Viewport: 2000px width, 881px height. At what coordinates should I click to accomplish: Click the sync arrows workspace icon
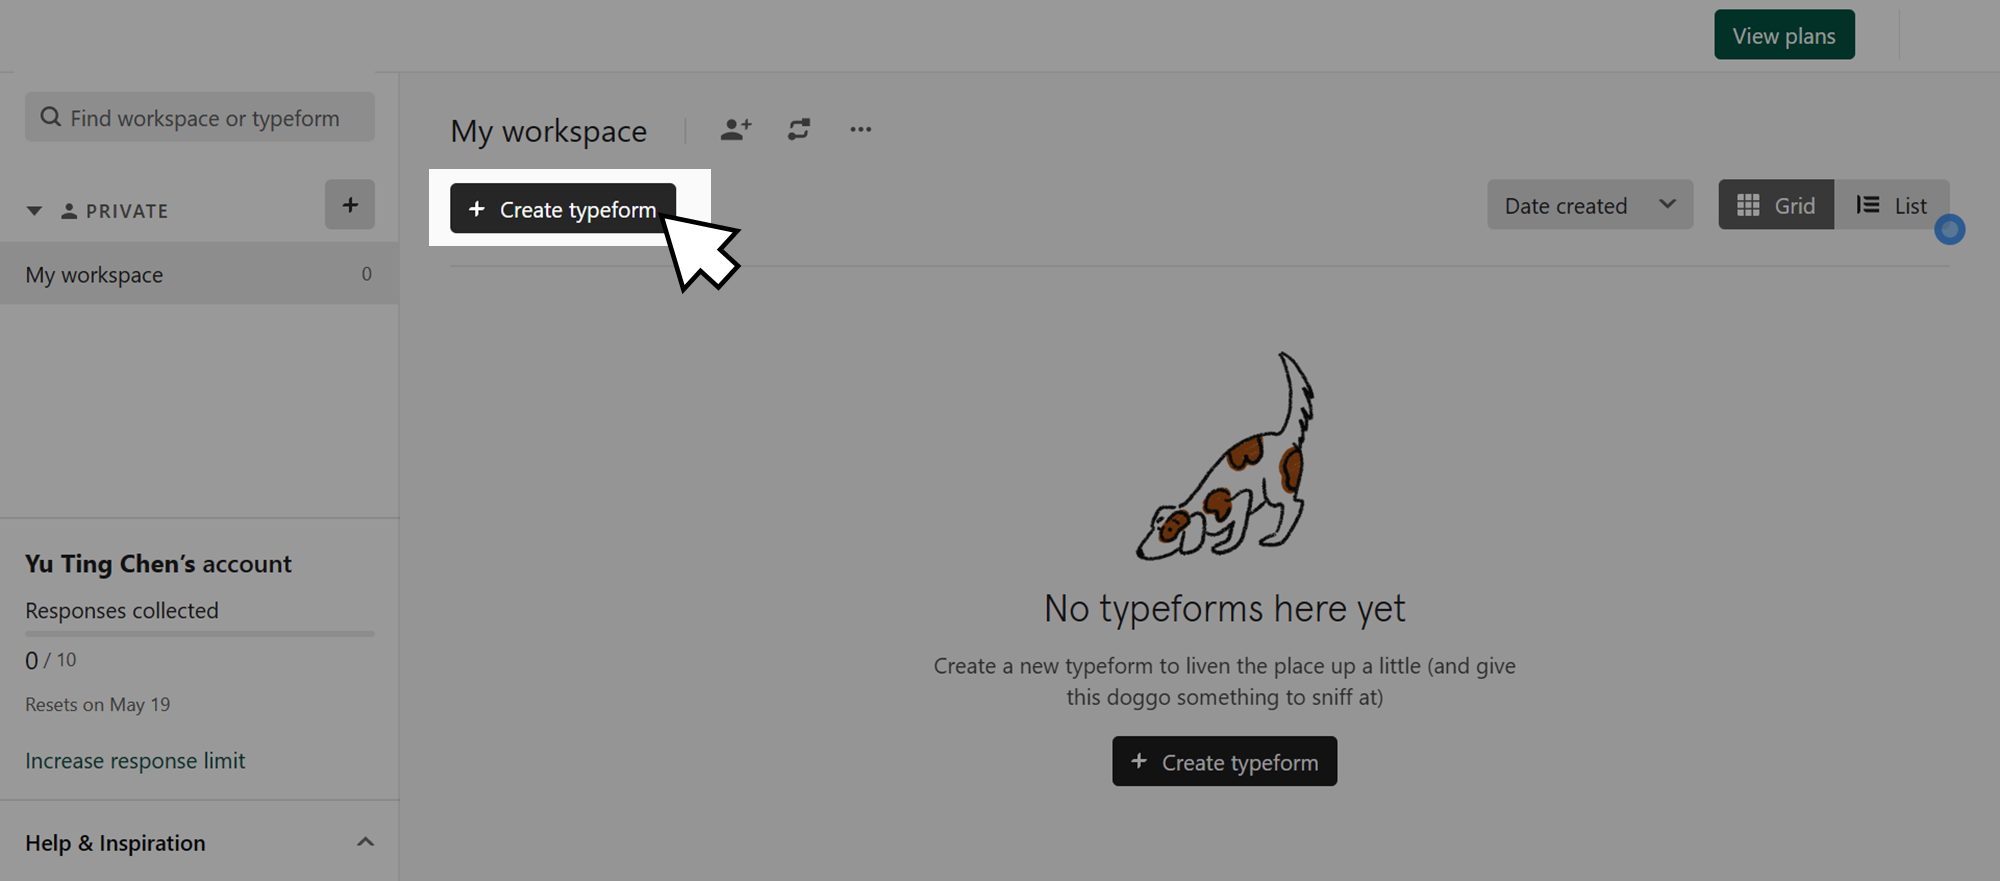click(798, 129)
